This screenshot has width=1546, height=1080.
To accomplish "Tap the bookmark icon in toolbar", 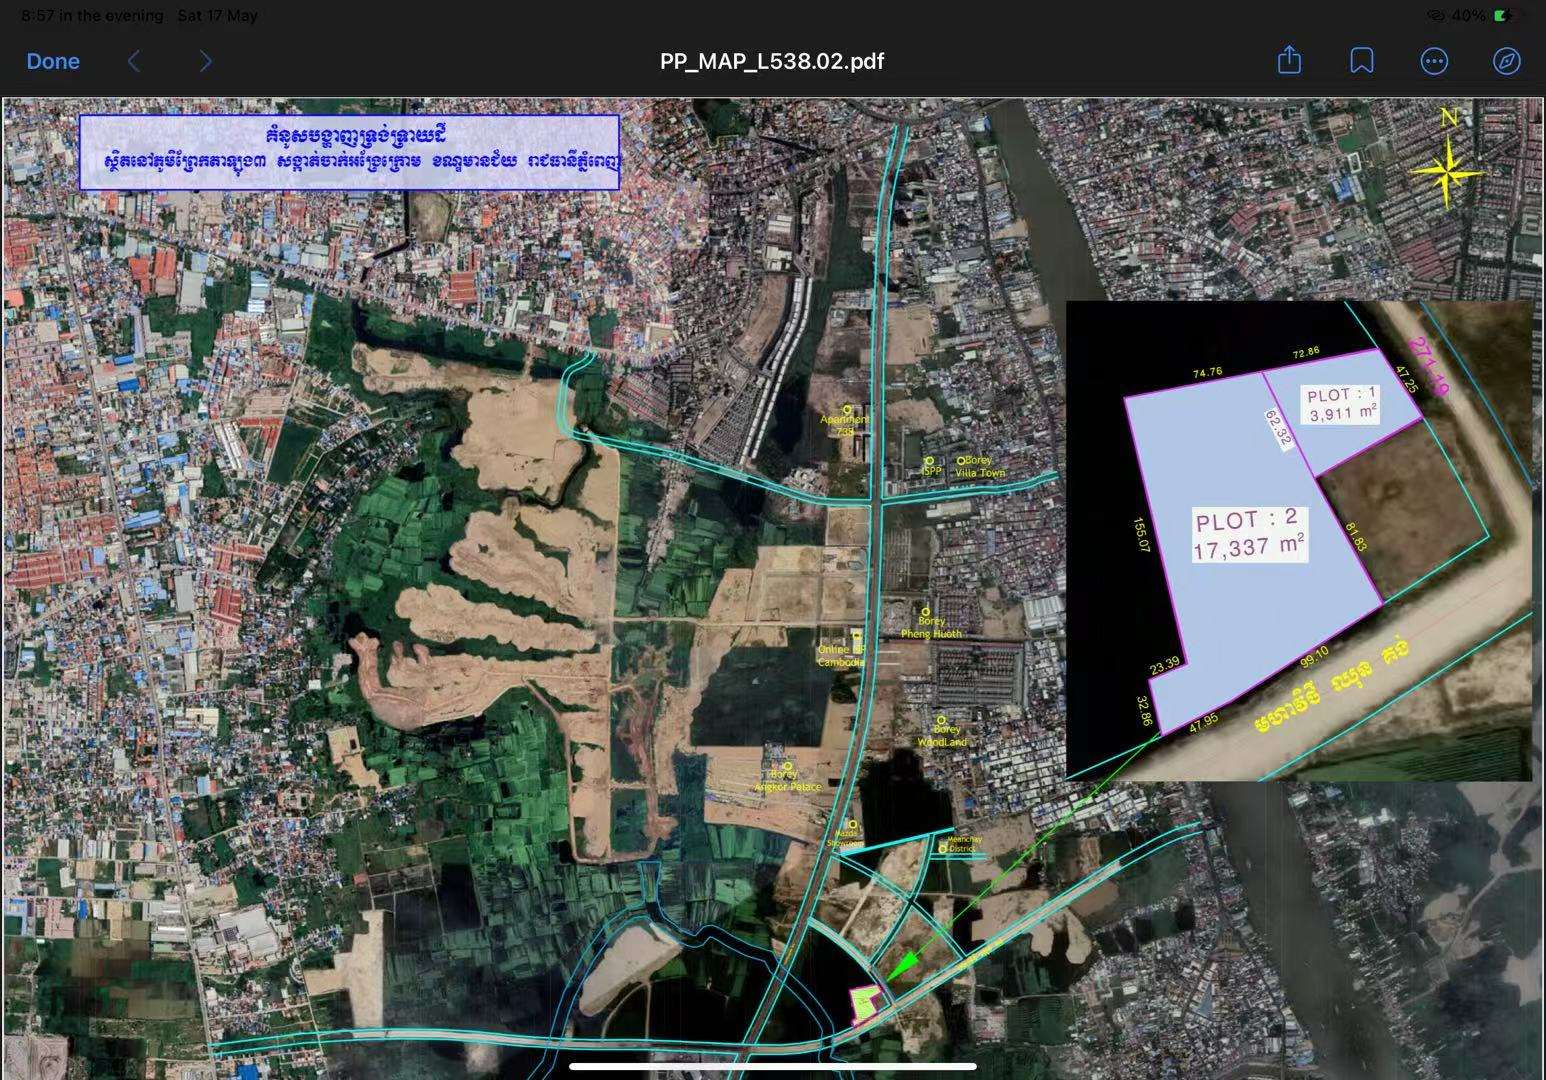I will coord(1361,62).
